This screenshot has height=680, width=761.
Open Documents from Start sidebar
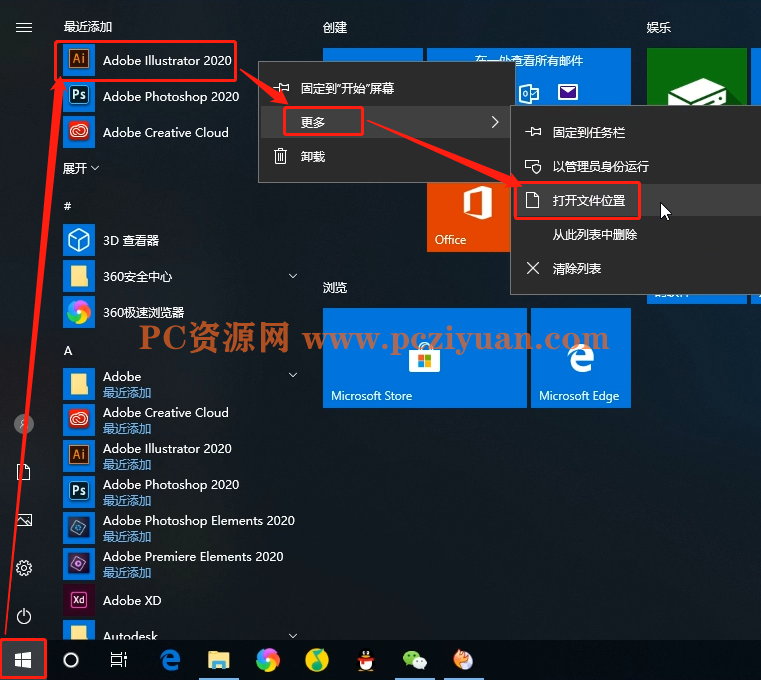click(24, 472)
